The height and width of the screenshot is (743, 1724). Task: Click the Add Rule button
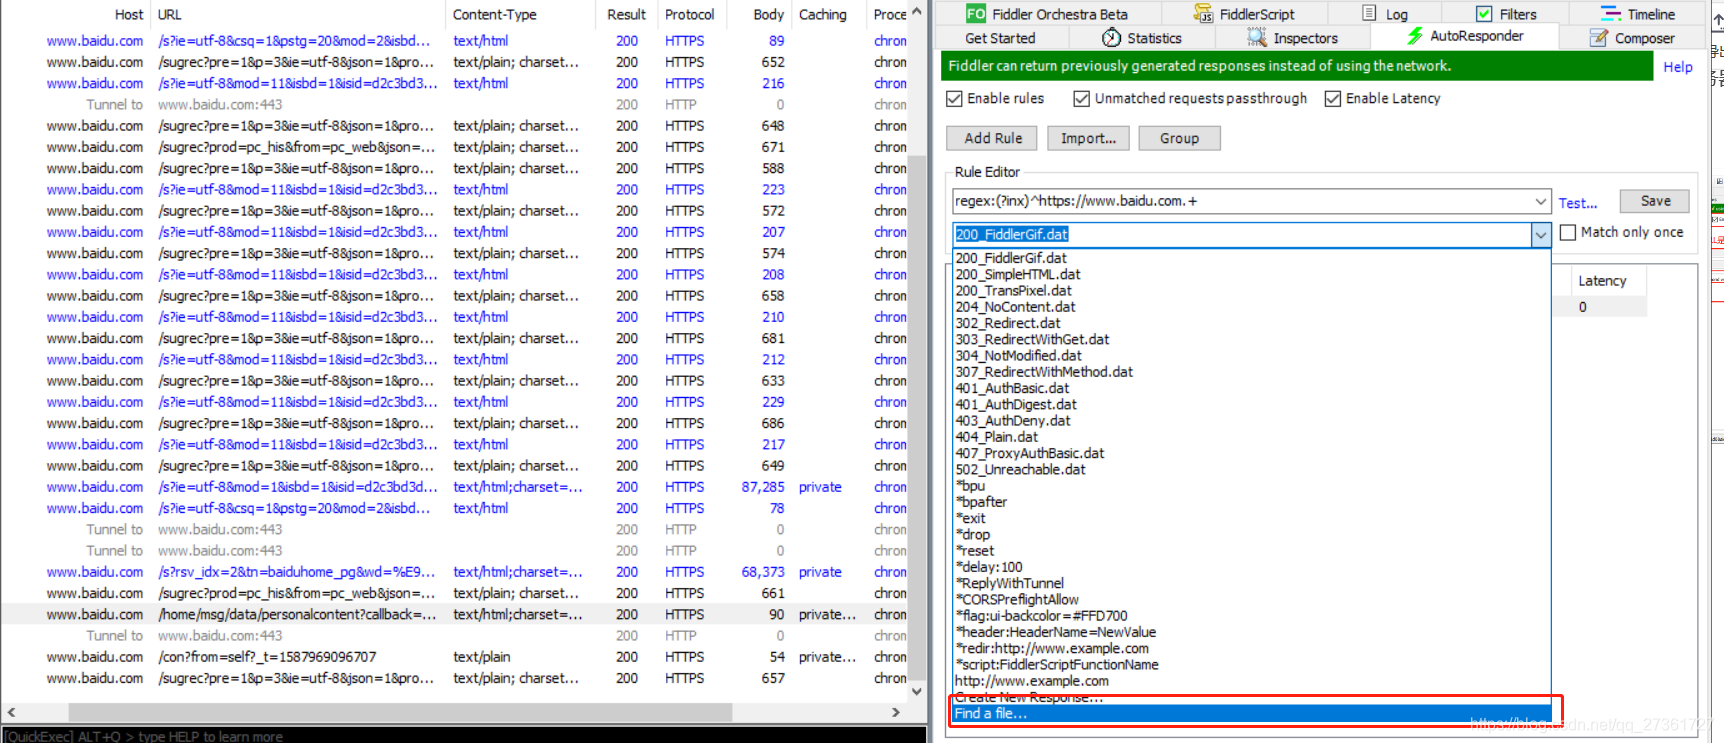pos(993,138)
